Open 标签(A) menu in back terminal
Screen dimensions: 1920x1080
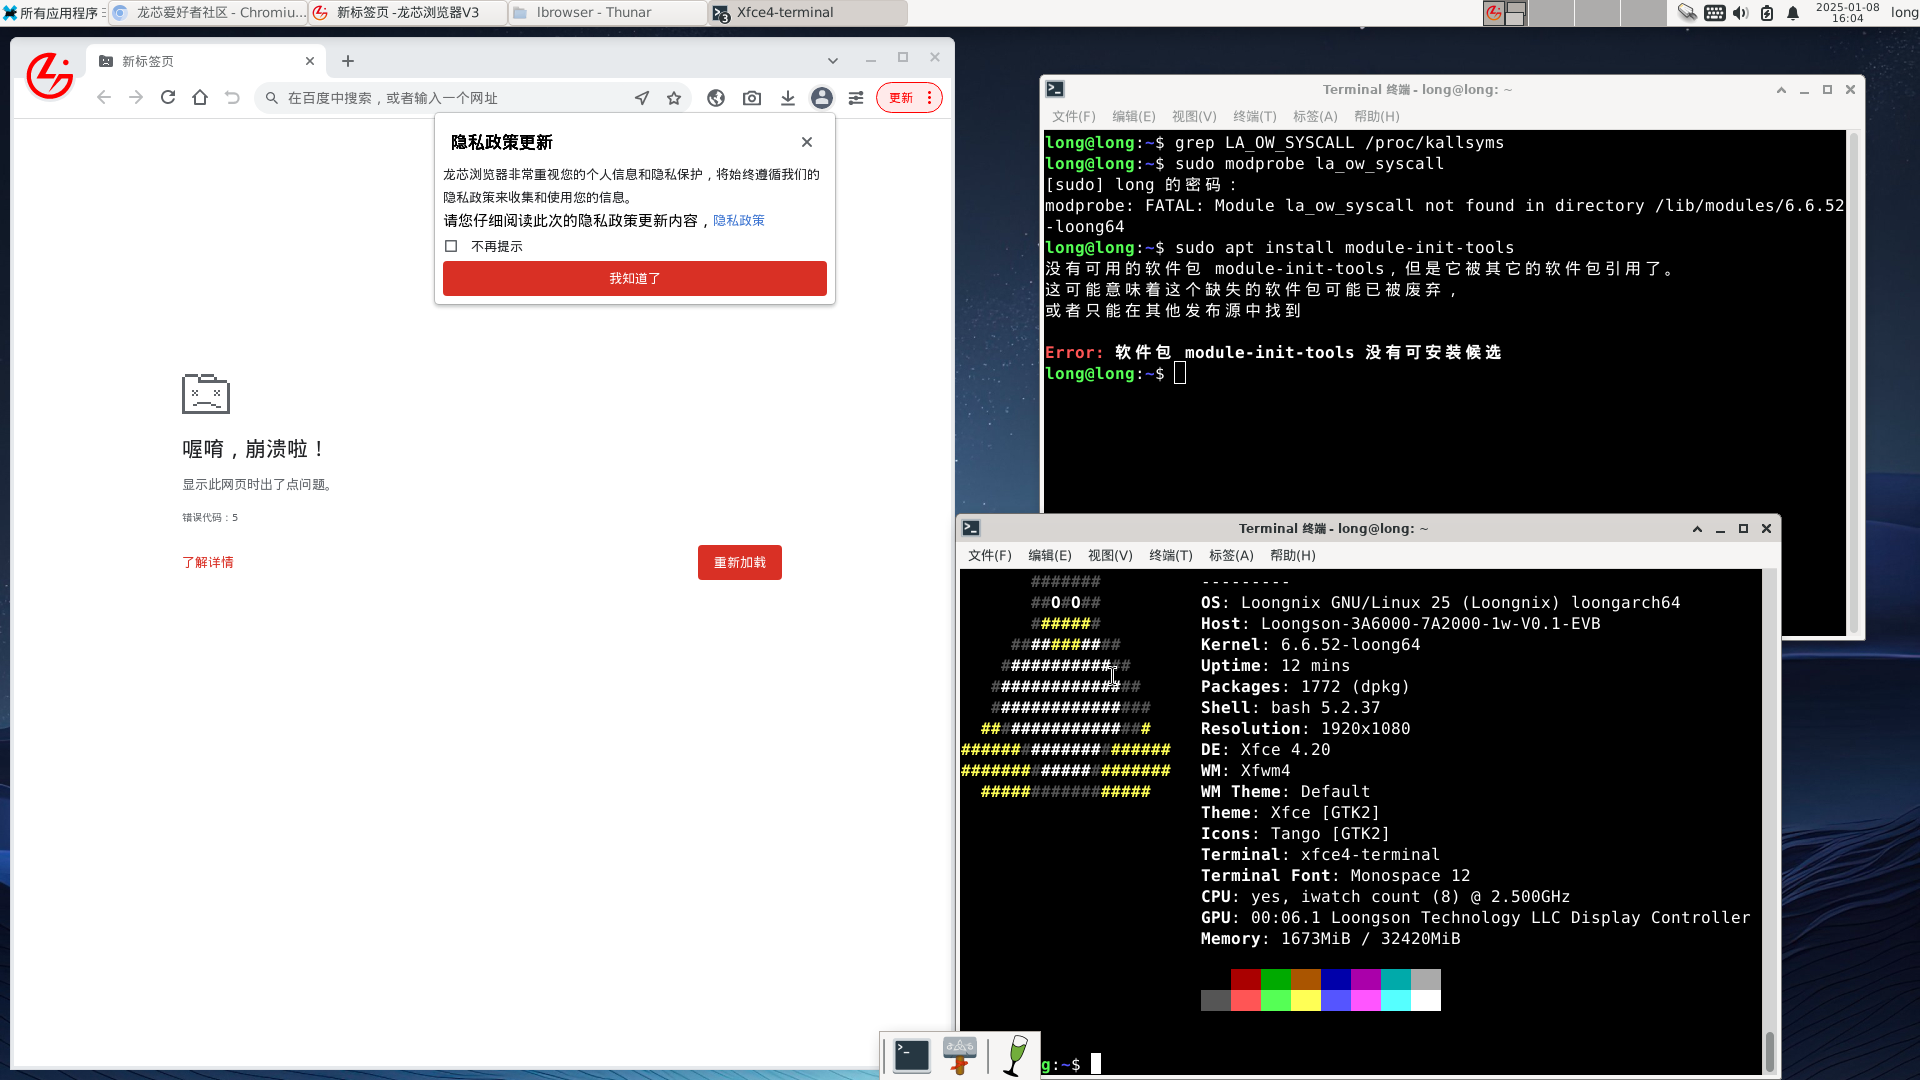point(1315,116)
